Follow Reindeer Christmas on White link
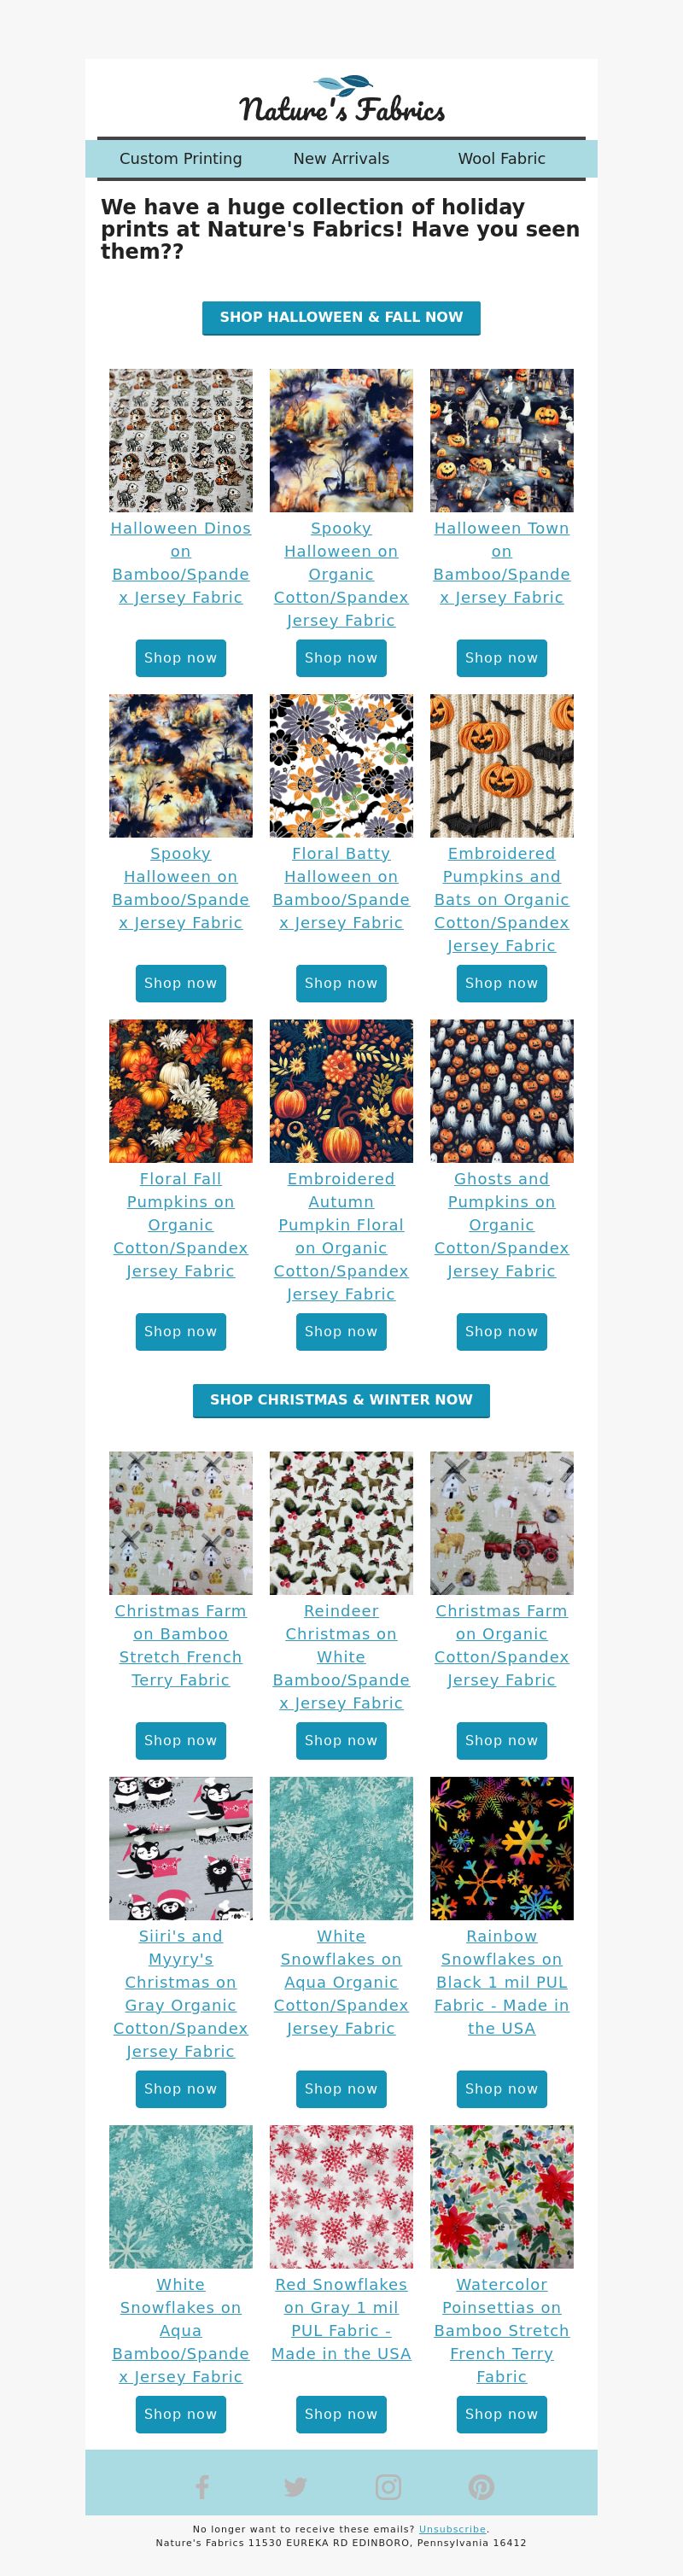The height and width of the screenshot is (2576, 683). coord(341,1657)
